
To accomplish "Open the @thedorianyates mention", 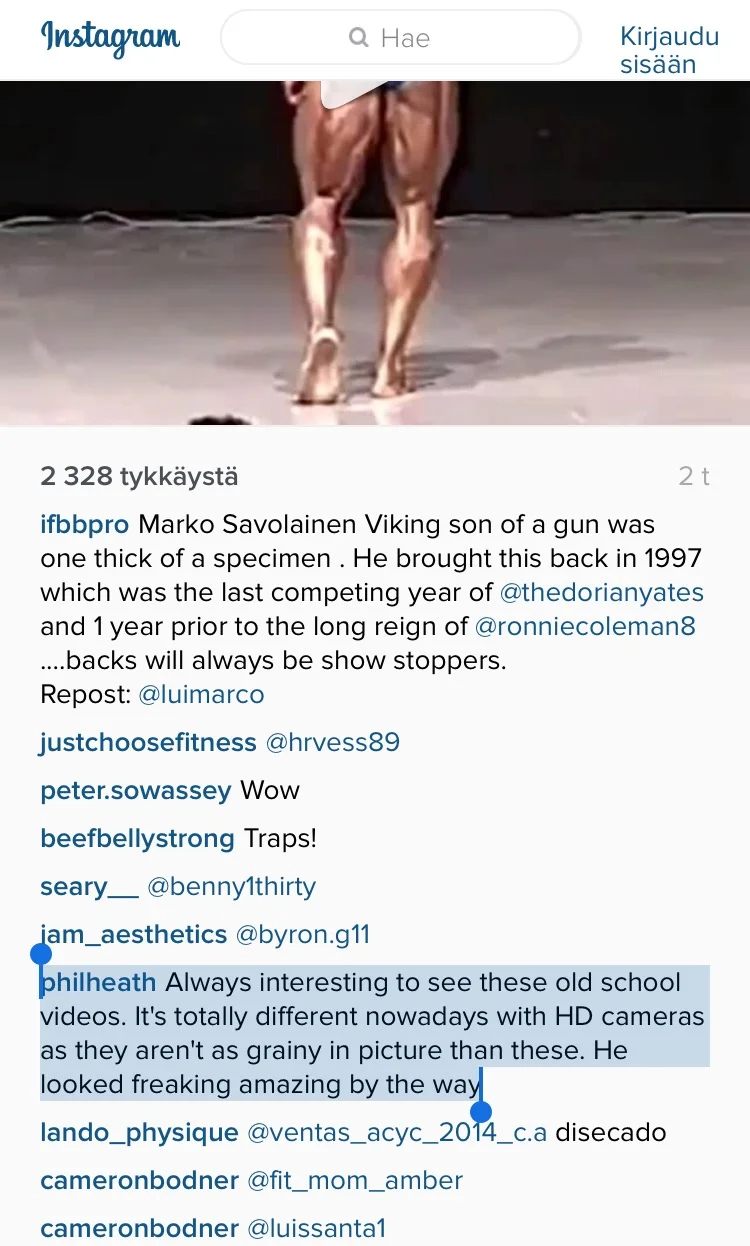I will (601, 592).
